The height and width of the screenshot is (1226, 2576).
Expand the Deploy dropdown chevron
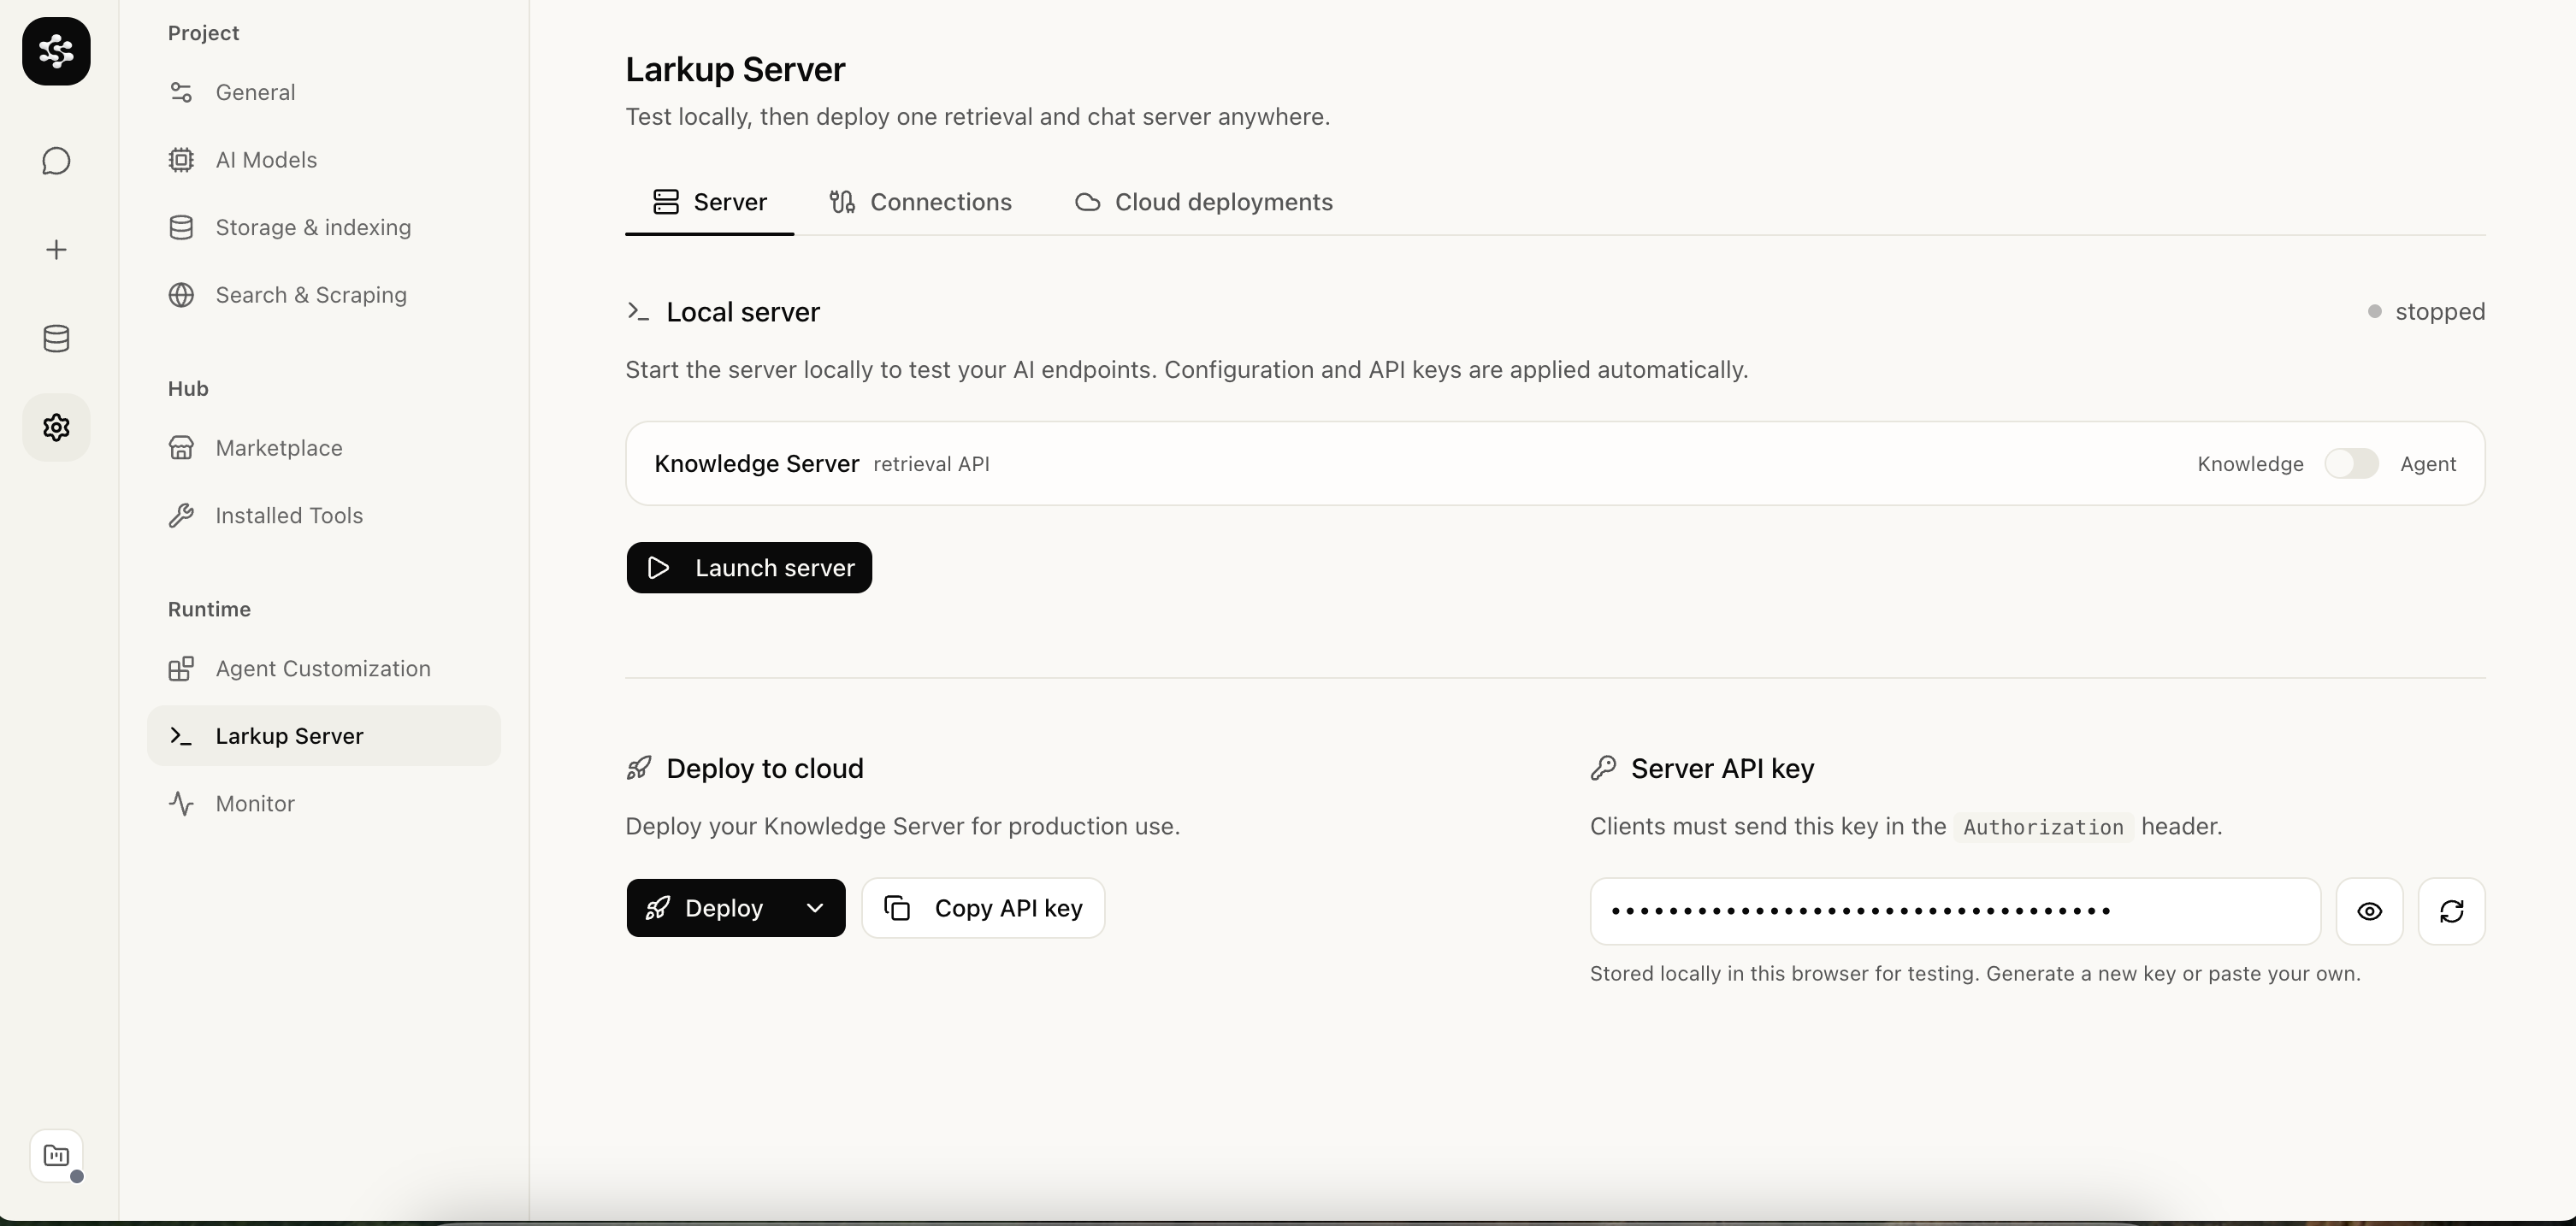click(815, 908)
